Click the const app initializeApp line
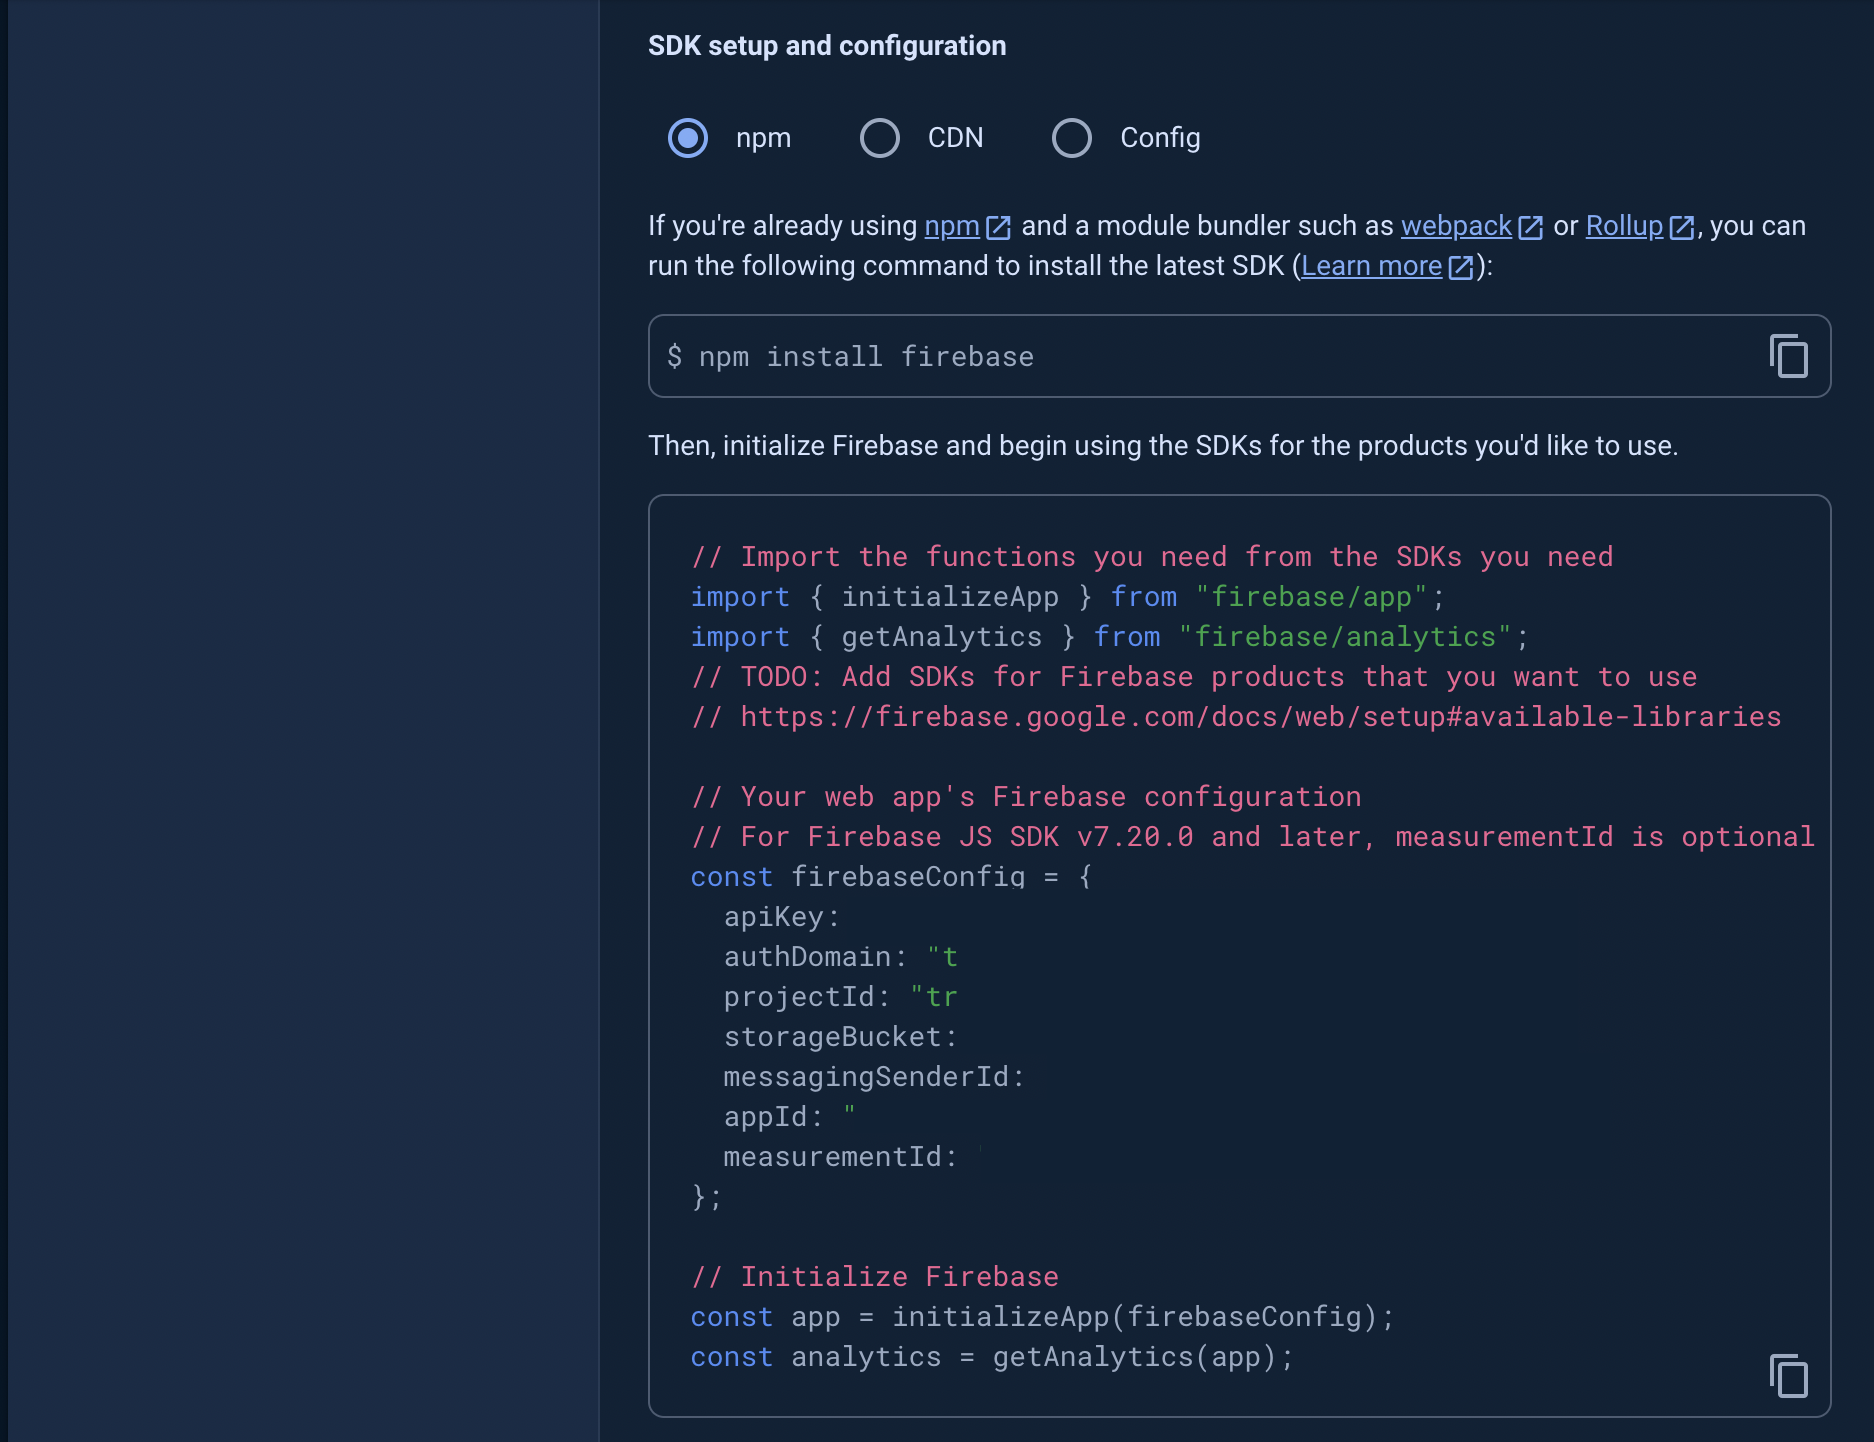Image resolution: width=1874 pixels, height=1442 pixels. click(x=1042, y=1317)
